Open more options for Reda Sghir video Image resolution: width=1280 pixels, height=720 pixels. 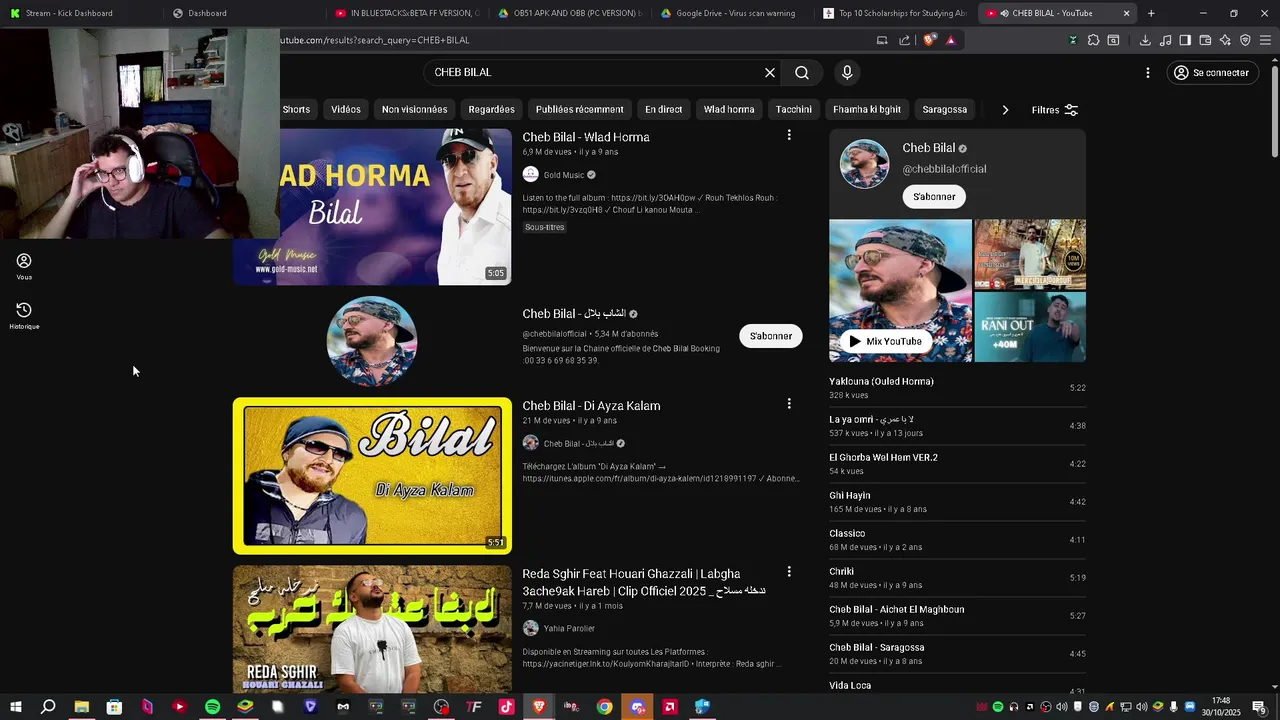pos(789,572)
